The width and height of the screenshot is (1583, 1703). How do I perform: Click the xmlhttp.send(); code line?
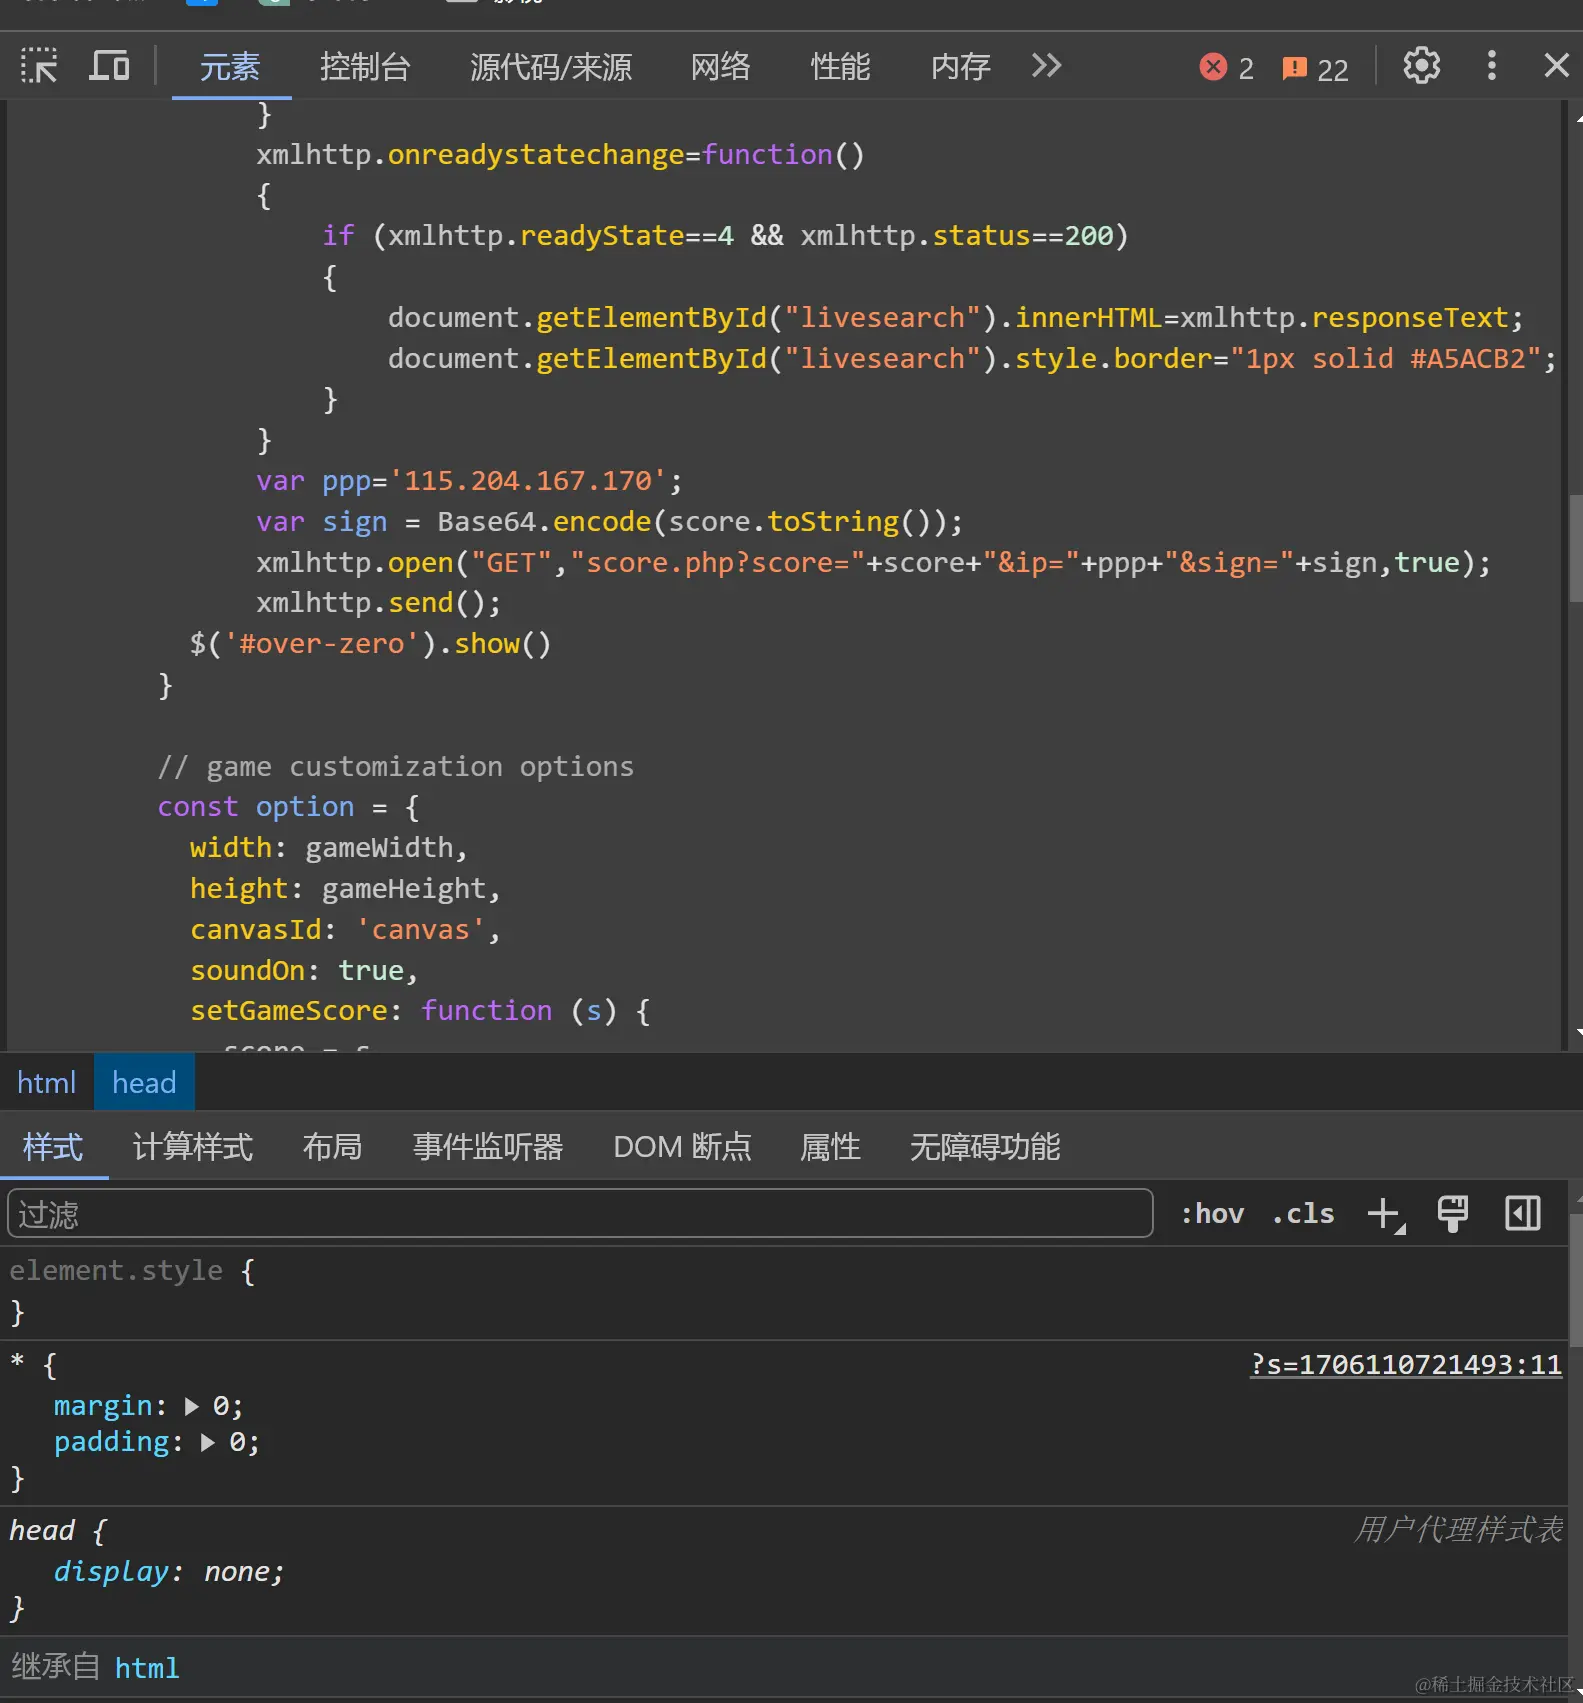[378, 603]
